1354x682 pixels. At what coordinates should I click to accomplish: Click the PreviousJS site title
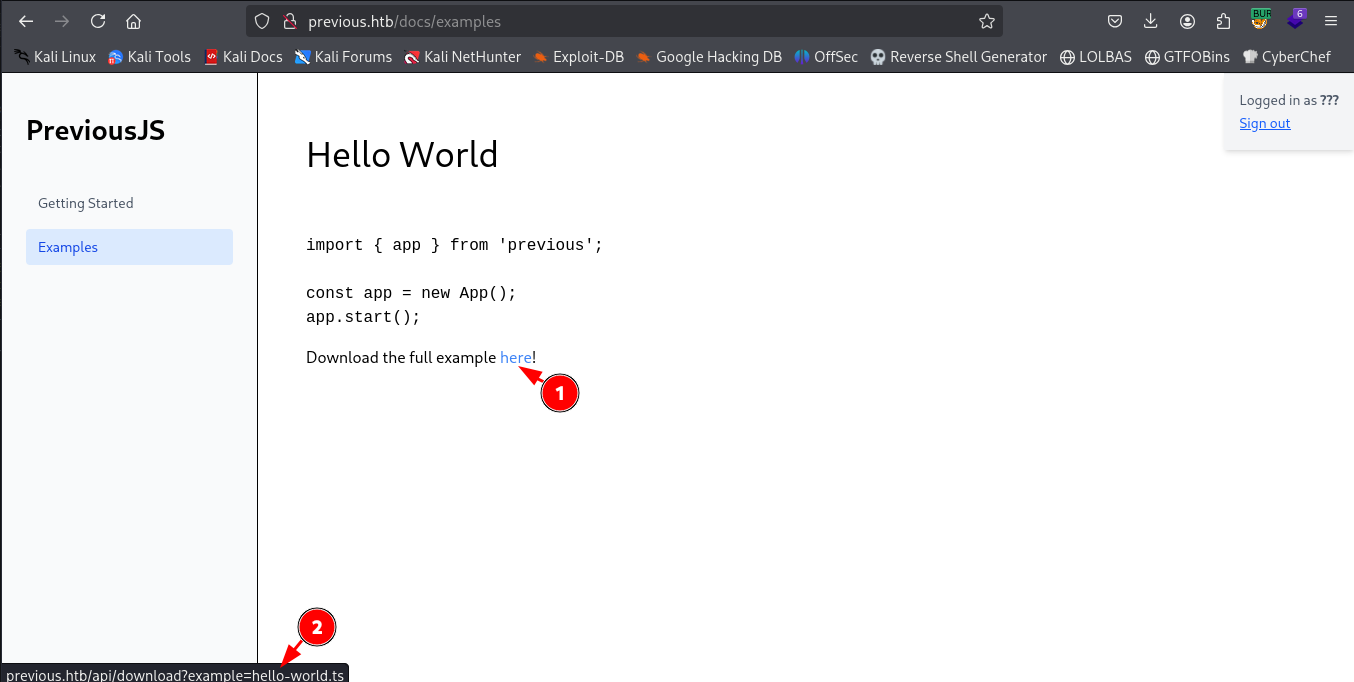tap(95, 130)
